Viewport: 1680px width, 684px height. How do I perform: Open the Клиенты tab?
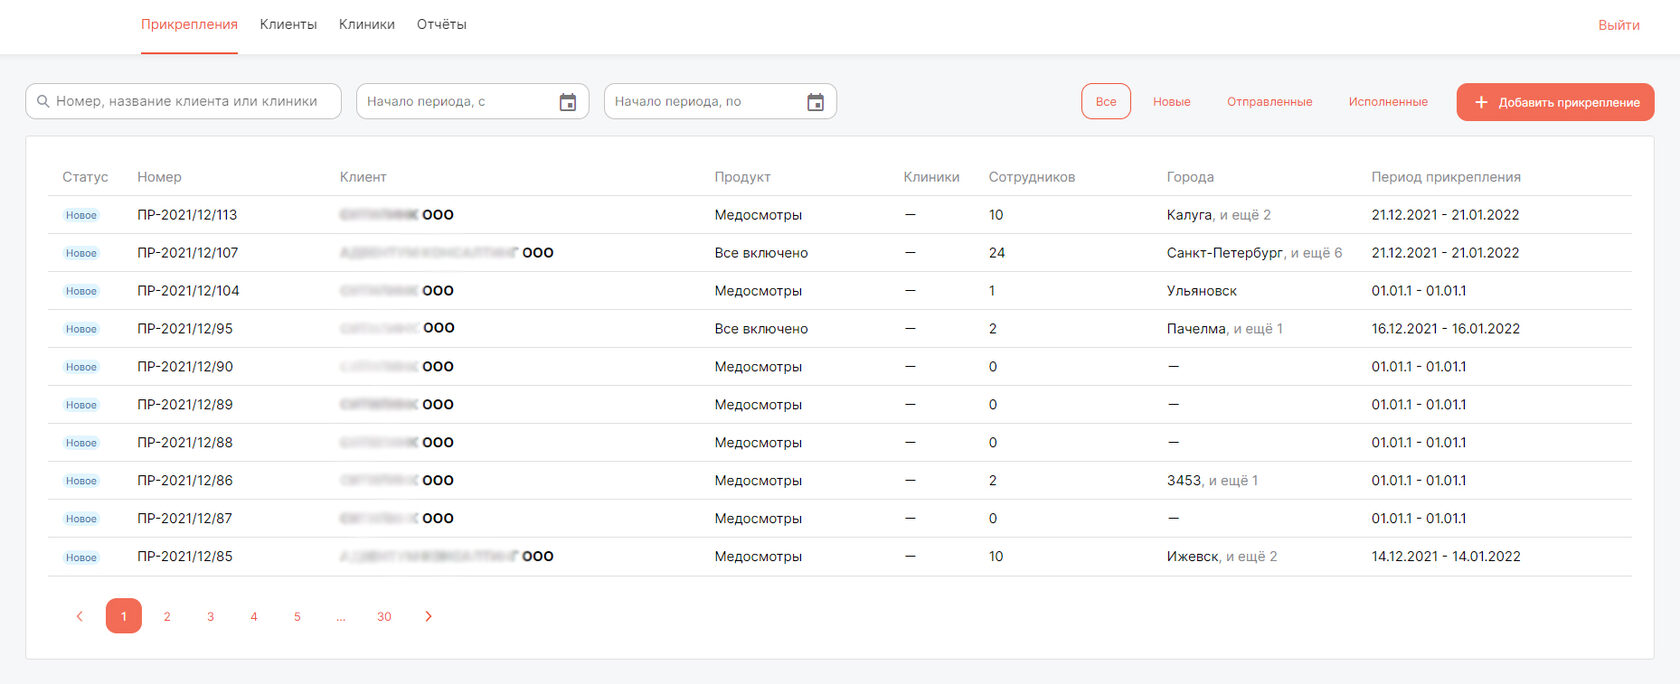288,24
